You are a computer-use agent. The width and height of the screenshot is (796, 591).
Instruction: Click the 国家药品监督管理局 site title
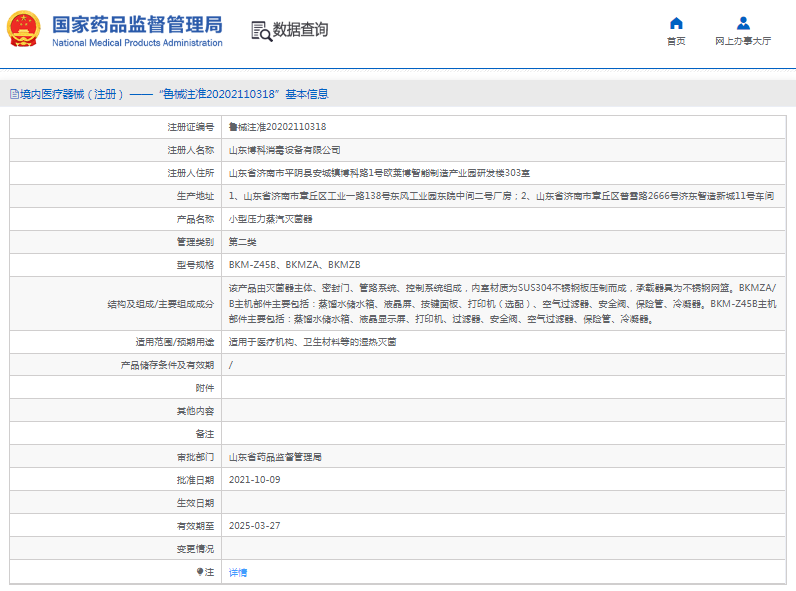tap(137, 25)
